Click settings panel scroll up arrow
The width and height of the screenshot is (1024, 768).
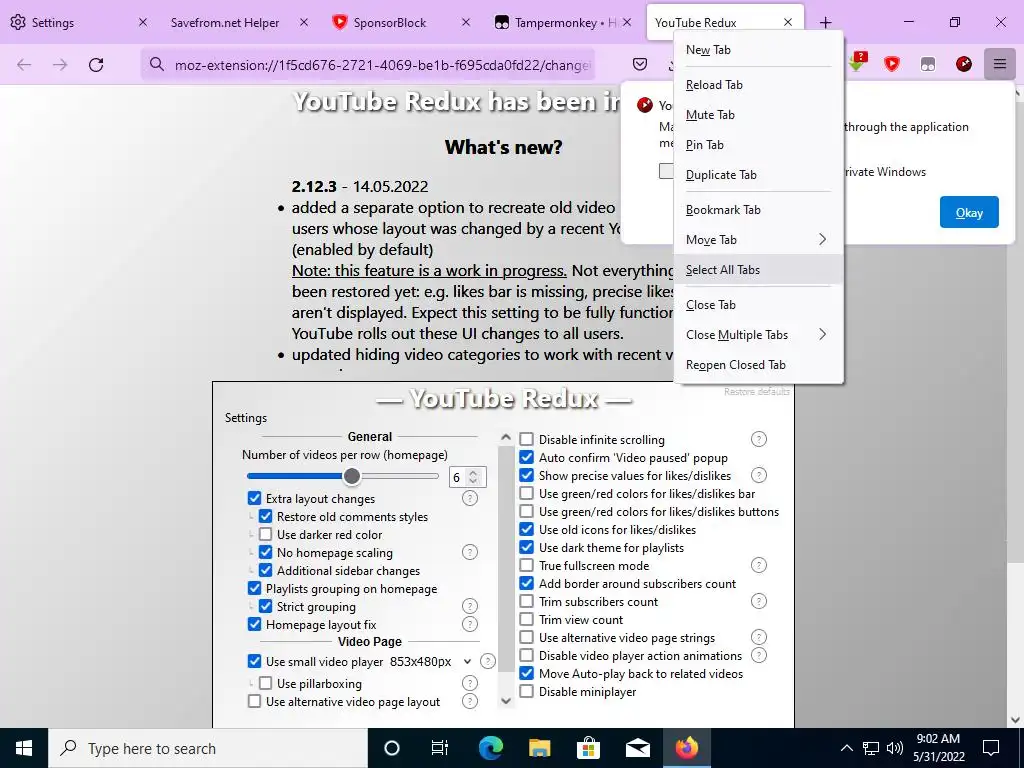pos(505,437)
